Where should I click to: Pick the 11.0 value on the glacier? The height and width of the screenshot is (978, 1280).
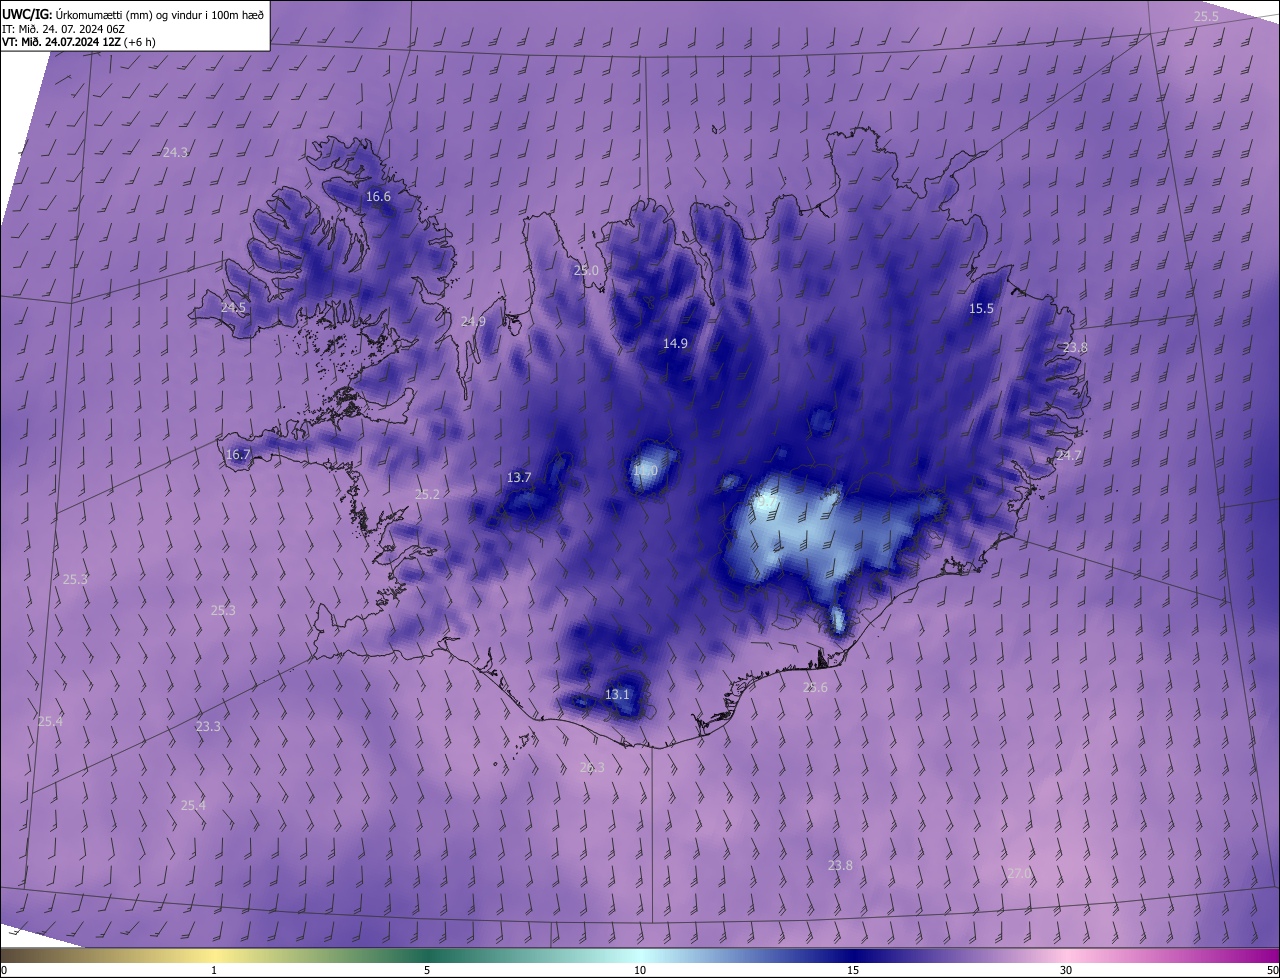[x=646, y=470]
